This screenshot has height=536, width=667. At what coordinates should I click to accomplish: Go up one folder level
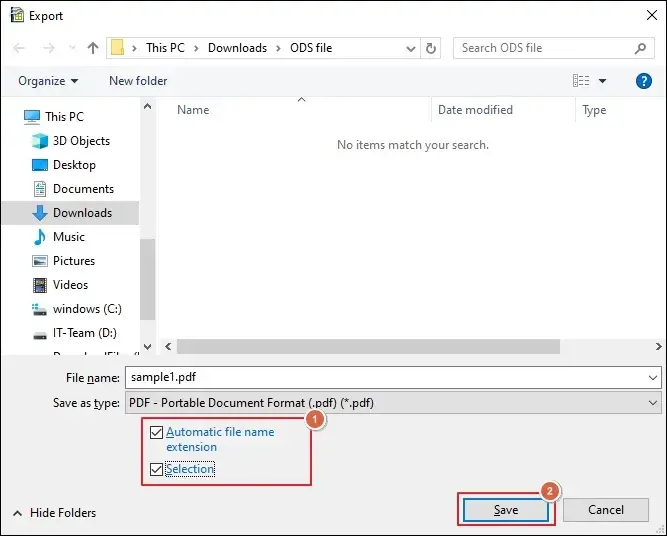93,48
